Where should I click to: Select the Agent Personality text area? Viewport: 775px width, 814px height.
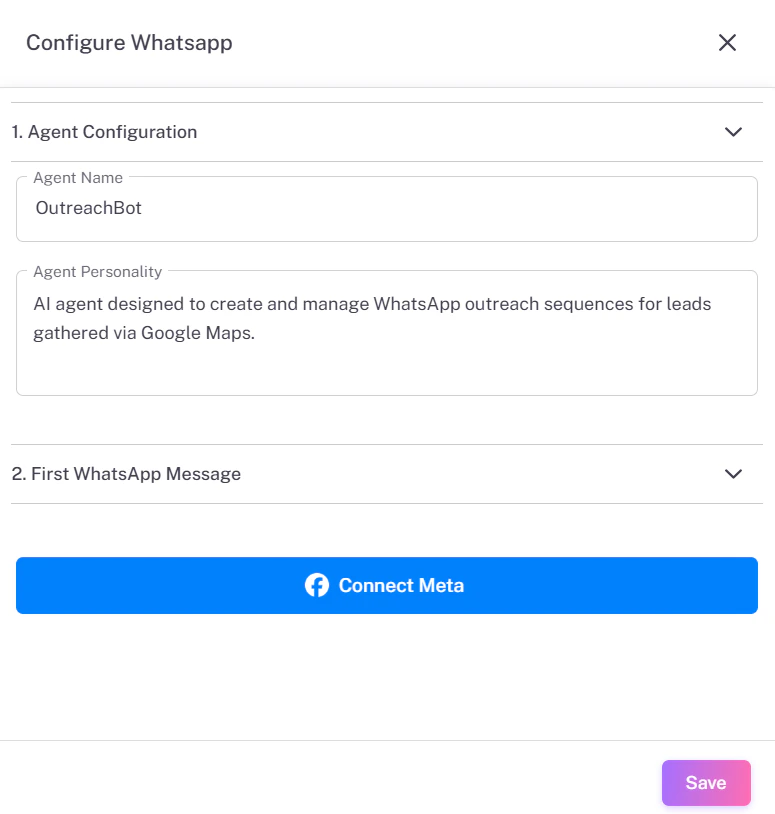point(387,330)
